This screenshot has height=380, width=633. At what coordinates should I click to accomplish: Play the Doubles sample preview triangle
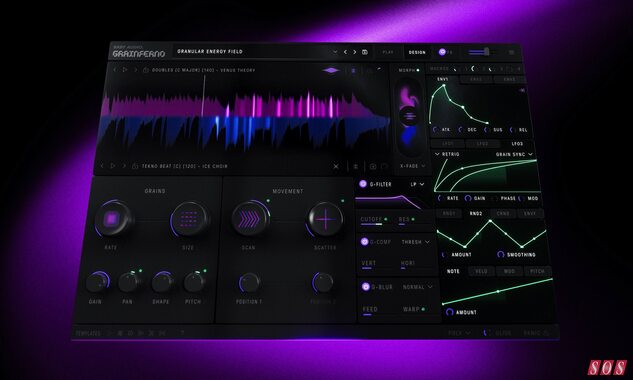pyautogui.click(x=125, y=70)
